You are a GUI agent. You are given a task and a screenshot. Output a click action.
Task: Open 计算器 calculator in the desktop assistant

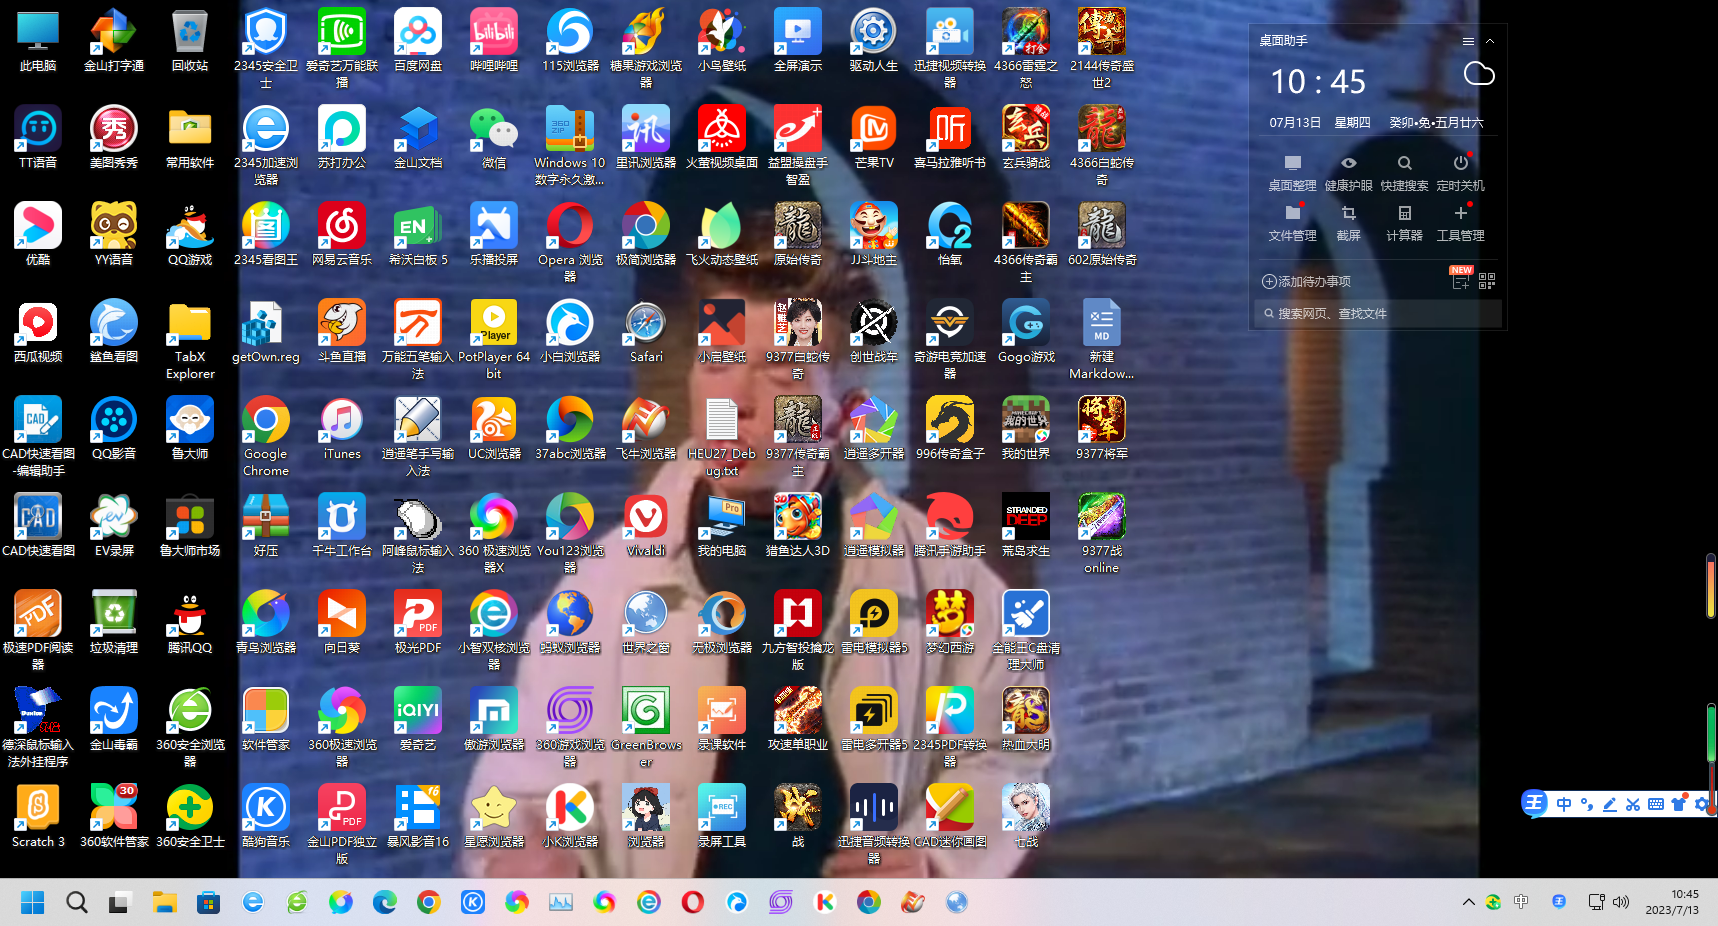pyautogui.click(x=1404, y=222)
